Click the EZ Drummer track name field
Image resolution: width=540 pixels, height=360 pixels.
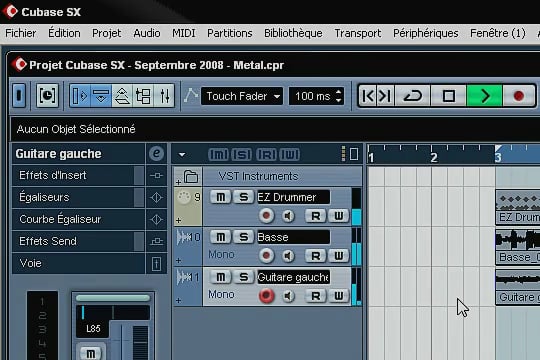point(293,197)
